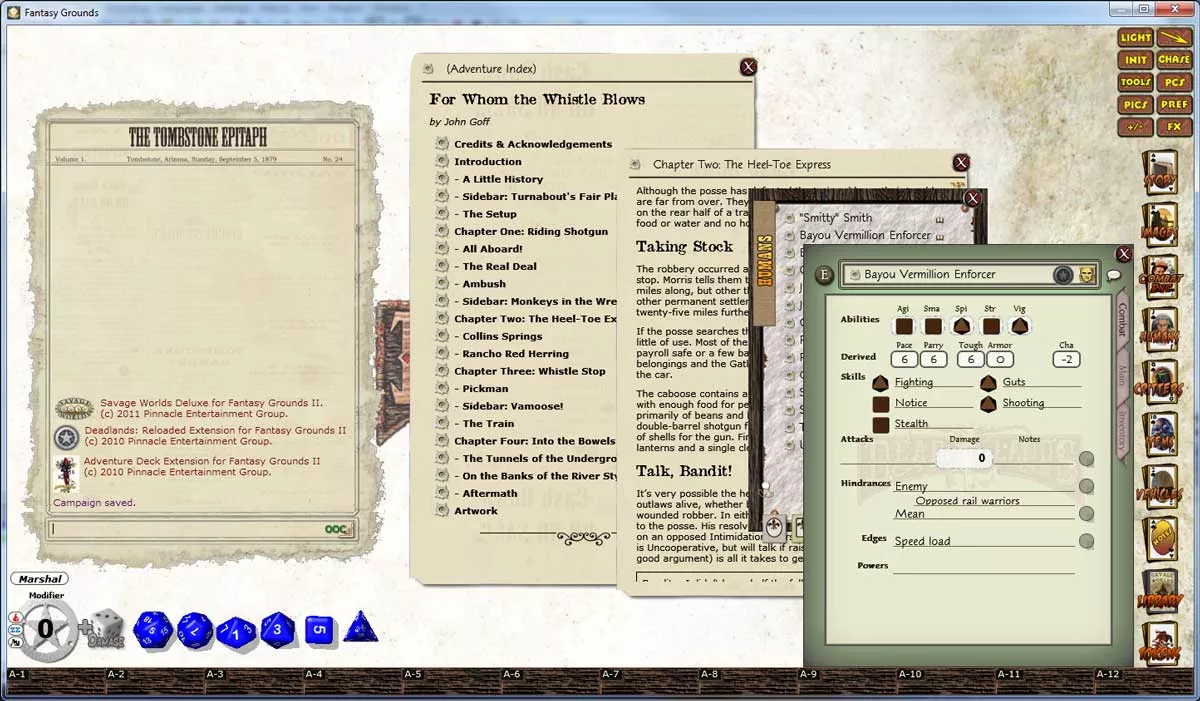Pick the blue d6 cube die

click(x=318, y=631)
